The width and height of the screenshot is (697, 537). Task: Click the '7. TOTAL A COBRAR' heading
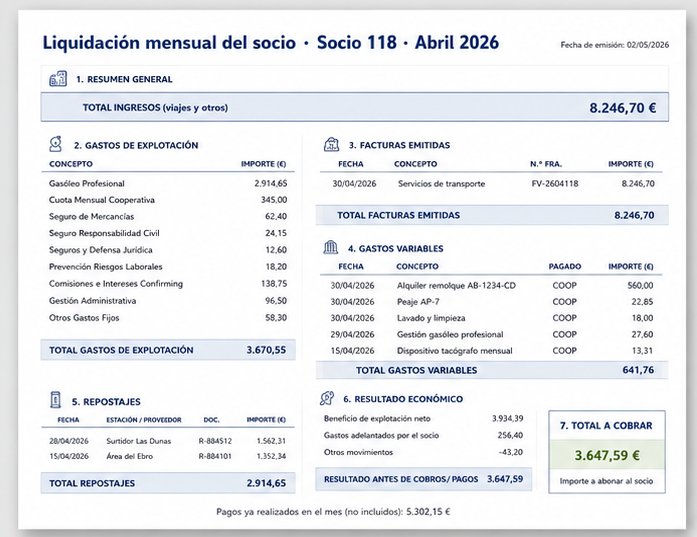click(x=606, y=425)
